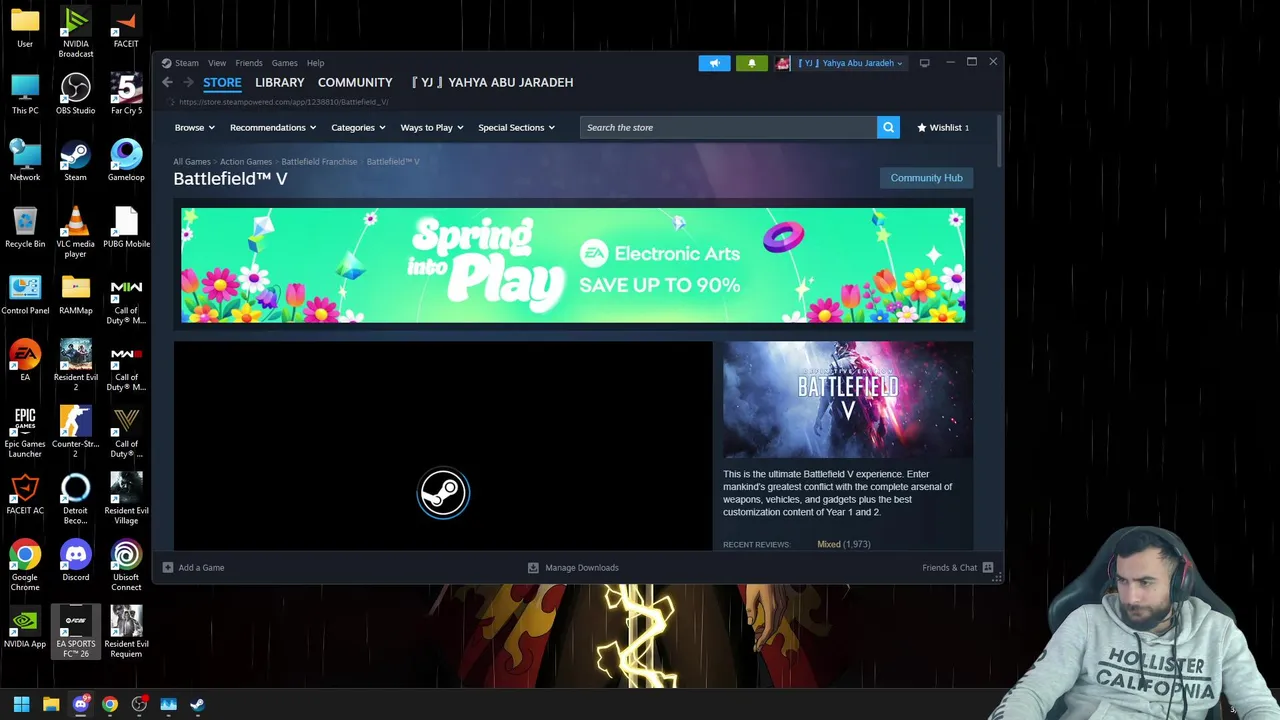Open Resident Evil Requiem desktop icon
This screenshot has height=720, width=1280.
126,632
